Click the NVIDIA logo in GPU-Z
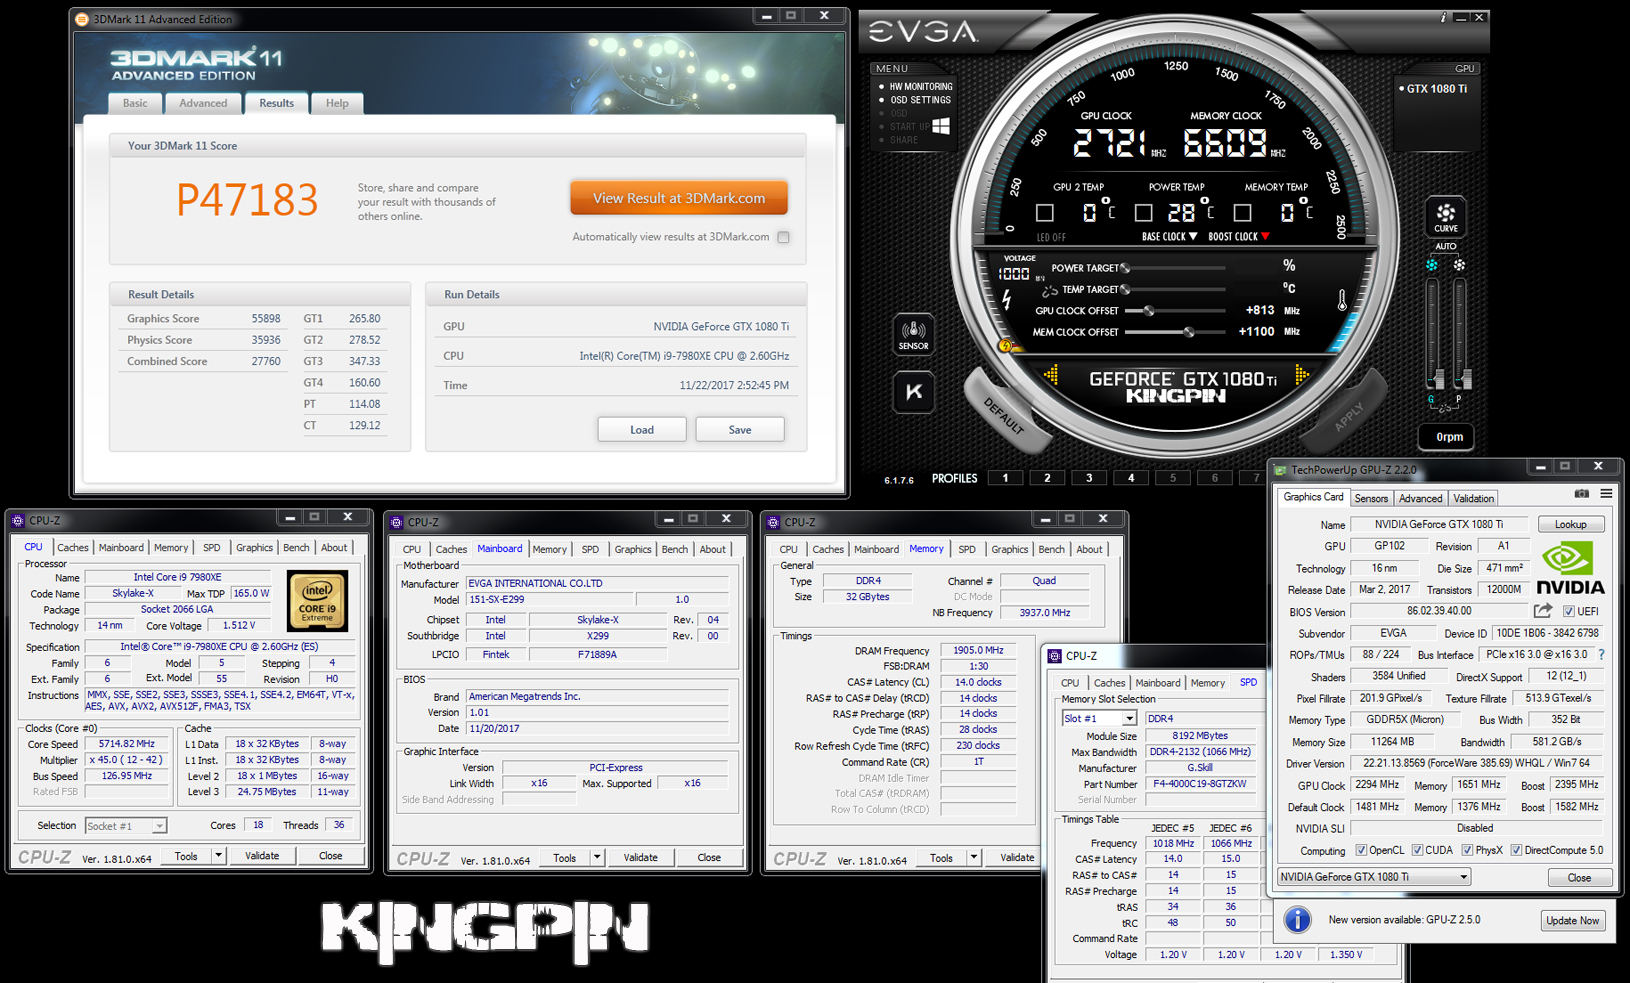1630x983 pixels. (x=1570, y=568)
